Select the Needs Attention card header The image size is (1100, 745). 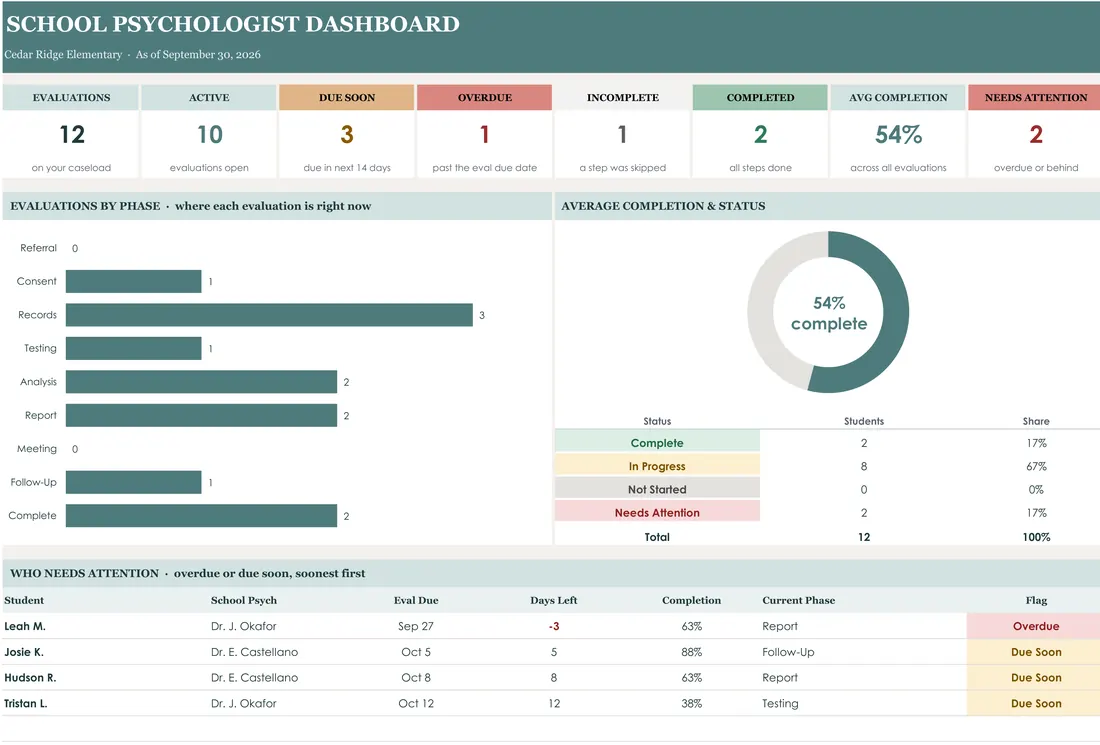[1035, 98]
